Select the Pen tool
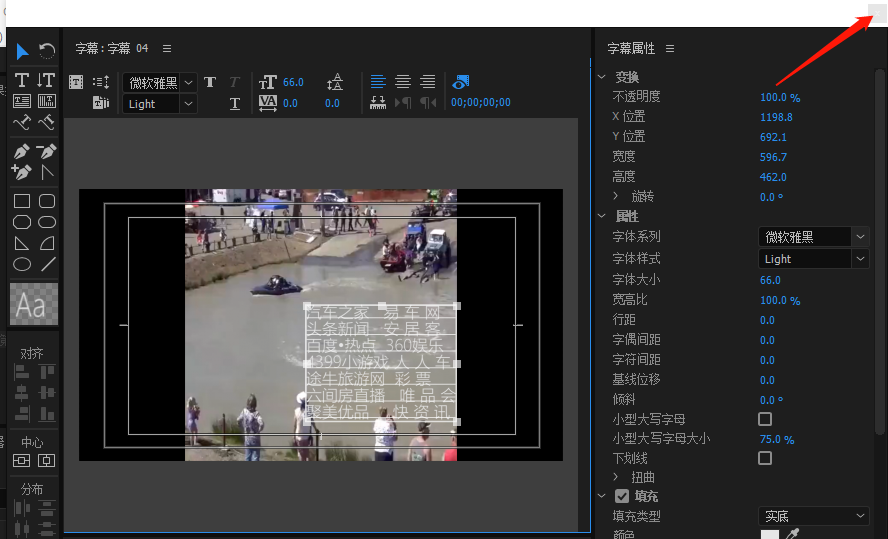The image size is (888, 539). tap(22, 151)
